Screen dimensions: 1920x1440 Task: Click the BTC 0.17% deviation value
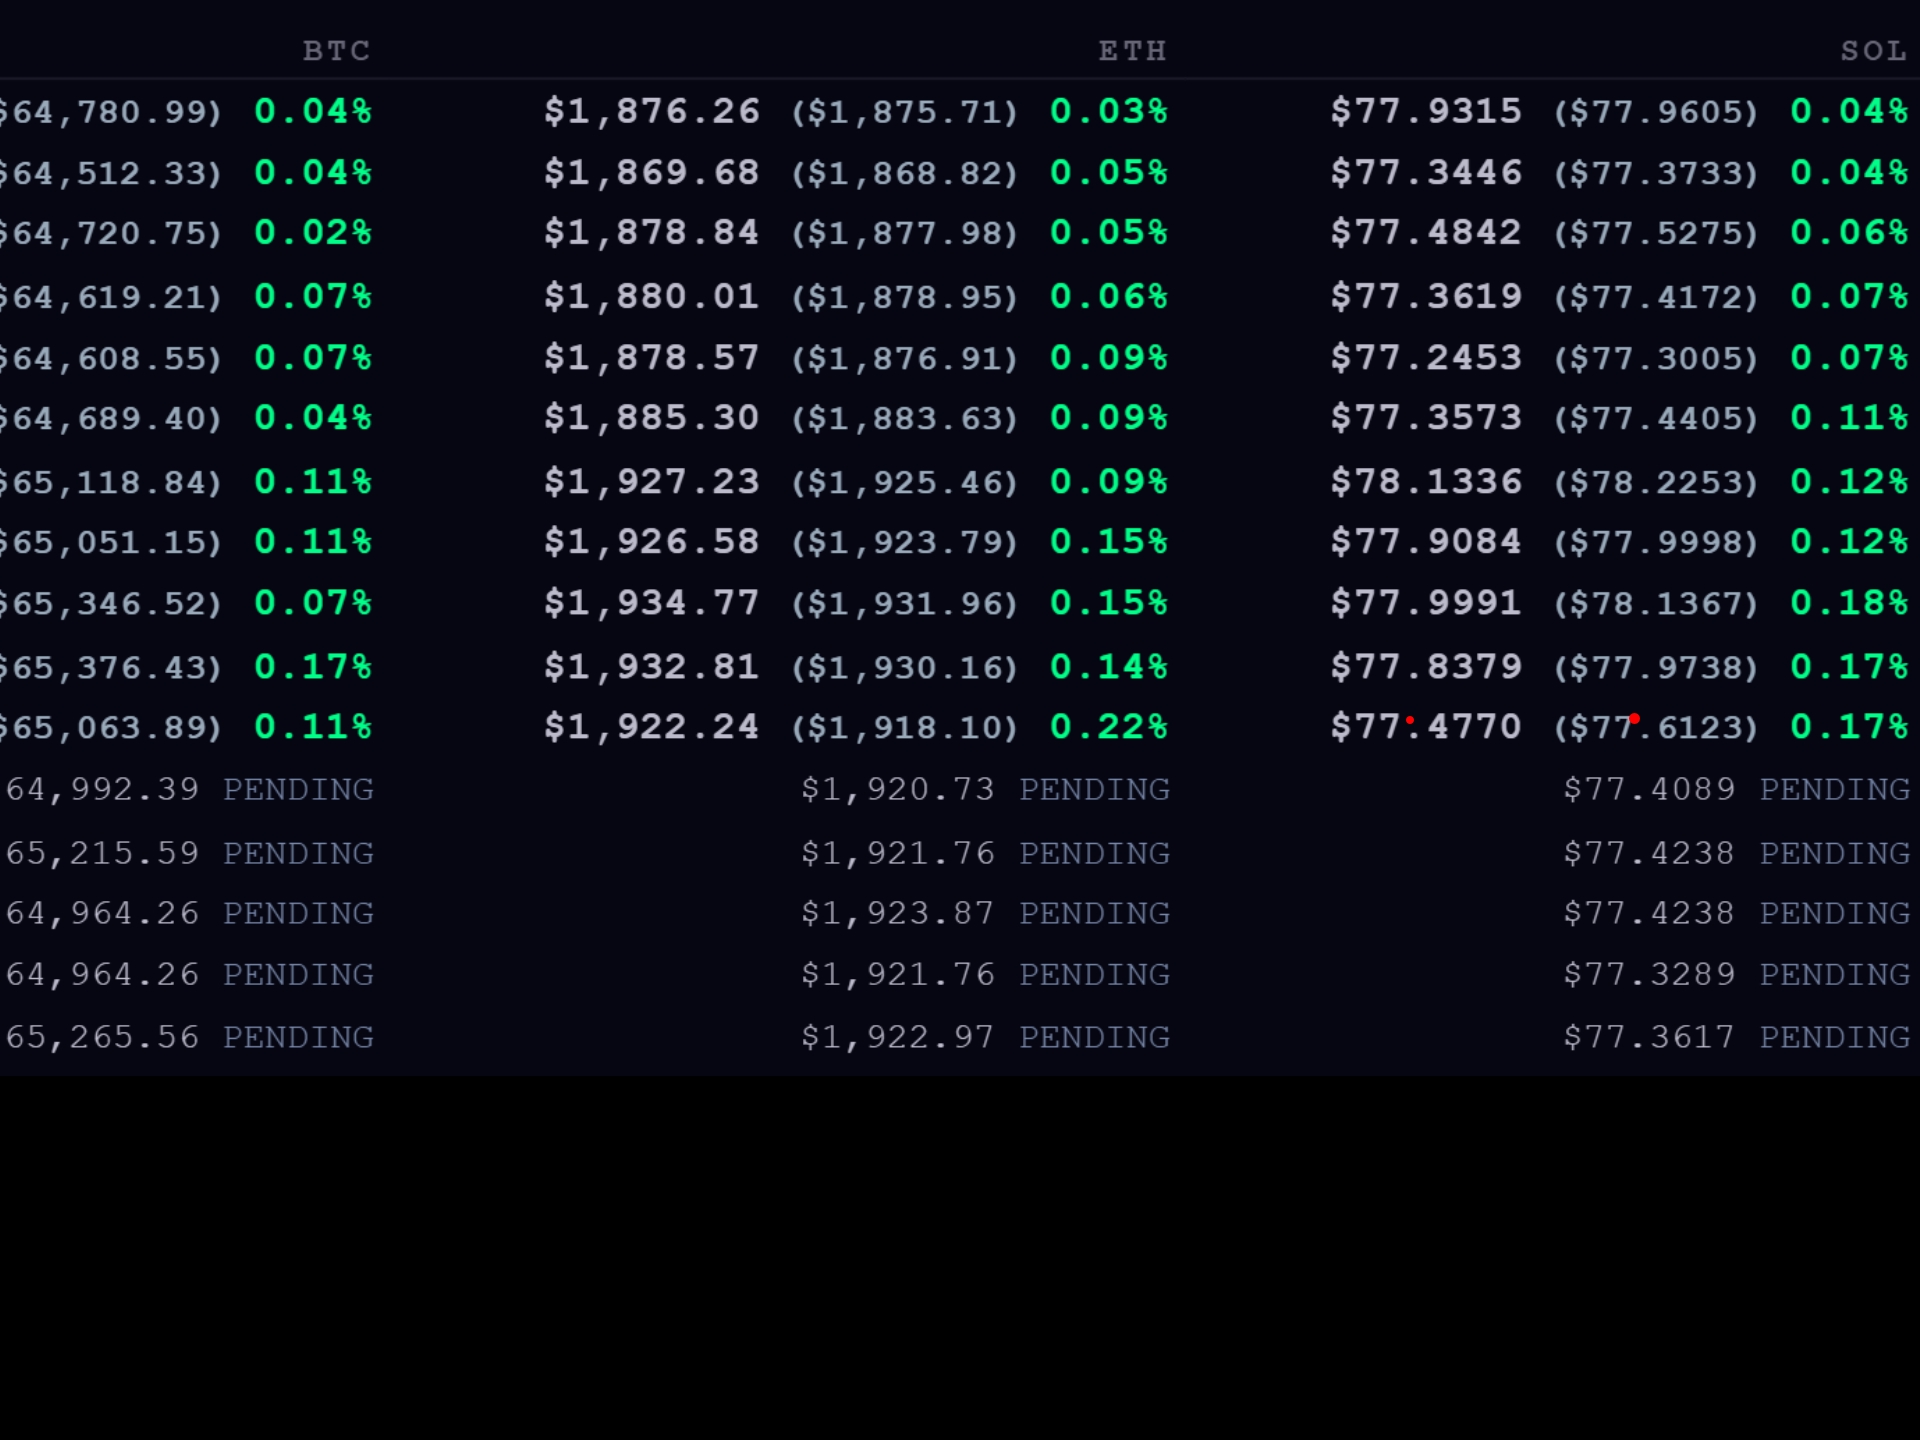313,666
